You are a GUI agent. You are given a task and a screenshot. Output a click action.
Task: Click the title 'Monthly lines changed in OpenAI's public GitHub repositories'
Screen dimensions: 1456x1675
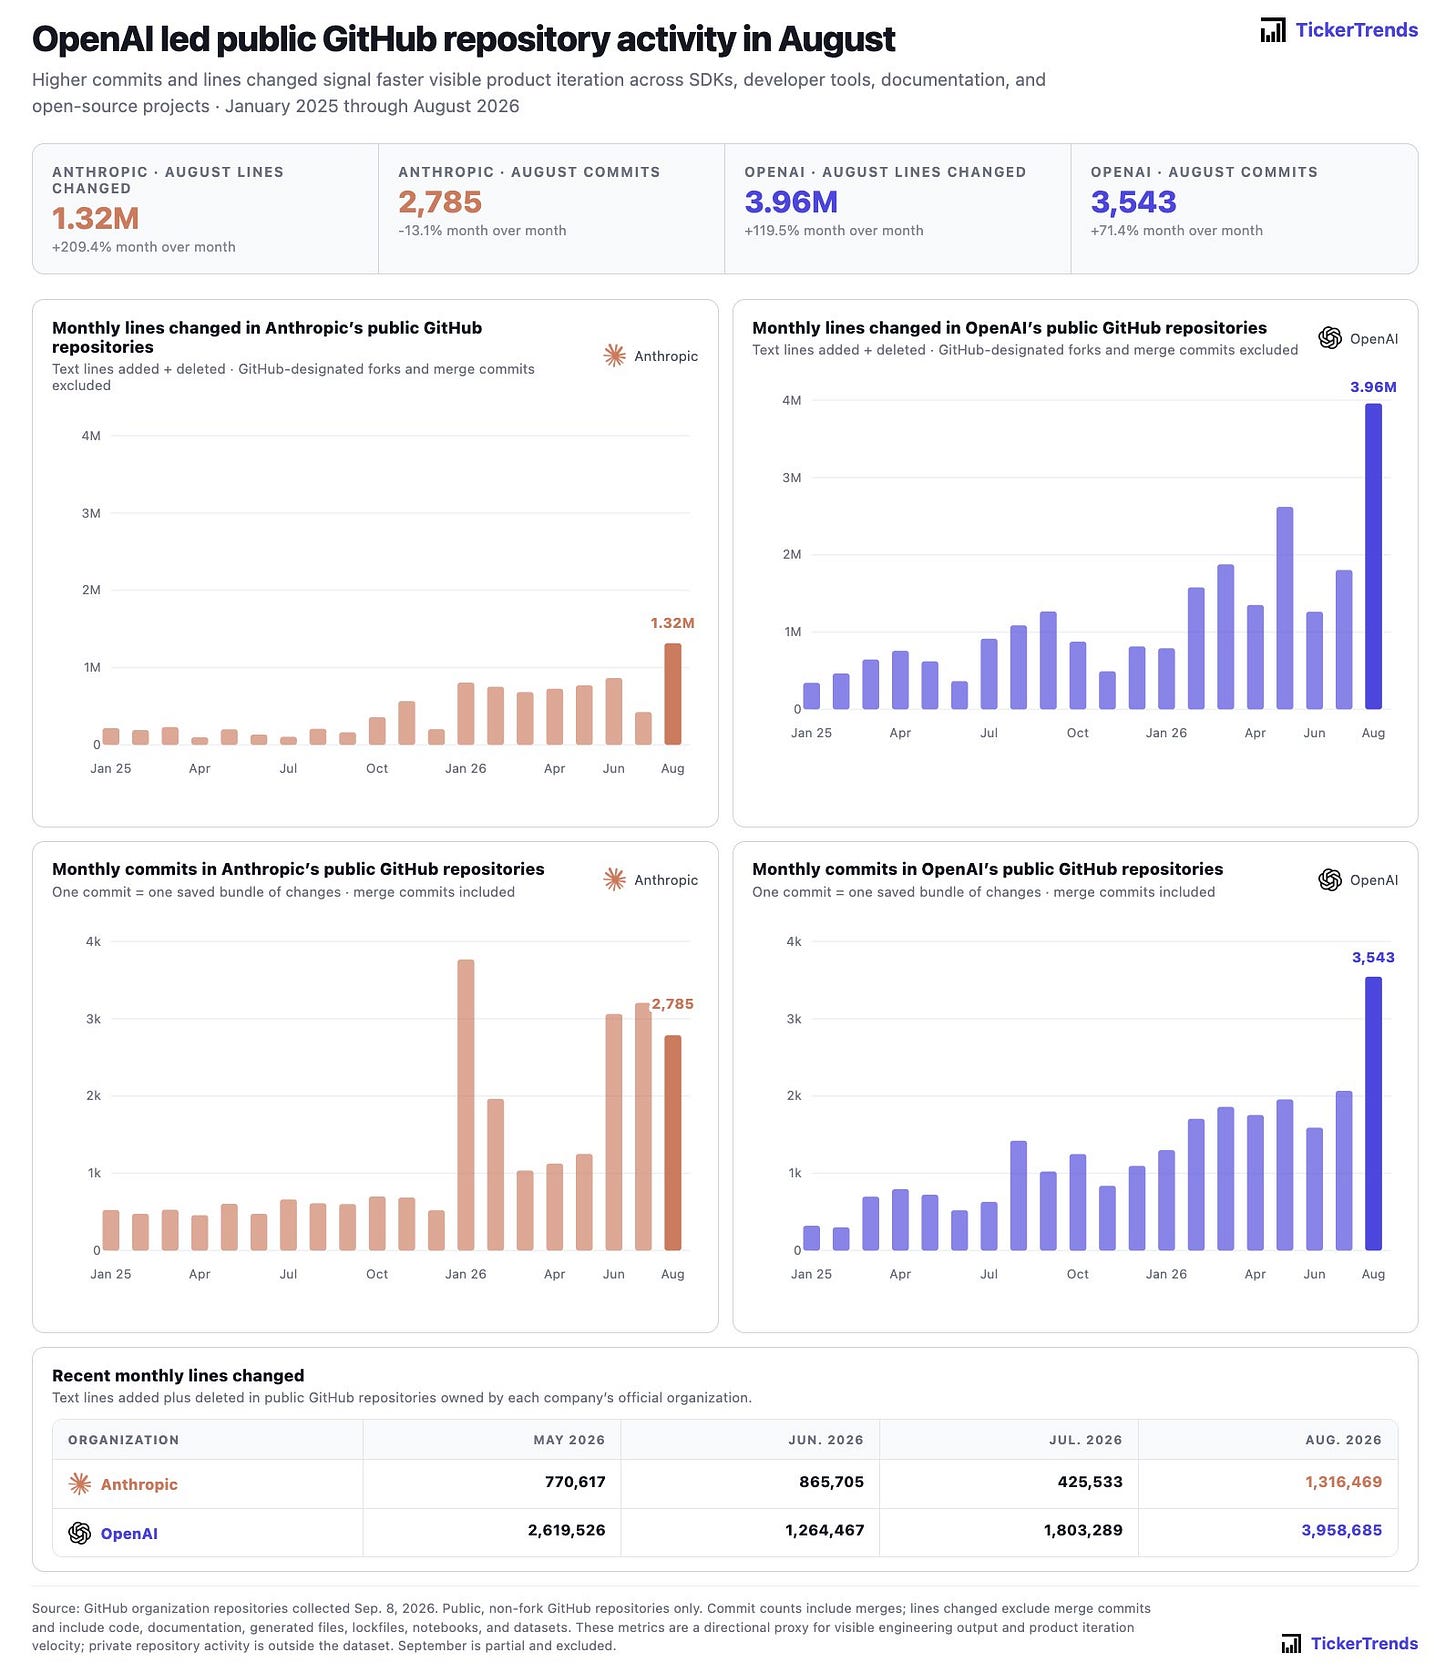[x=1009, y=328]
